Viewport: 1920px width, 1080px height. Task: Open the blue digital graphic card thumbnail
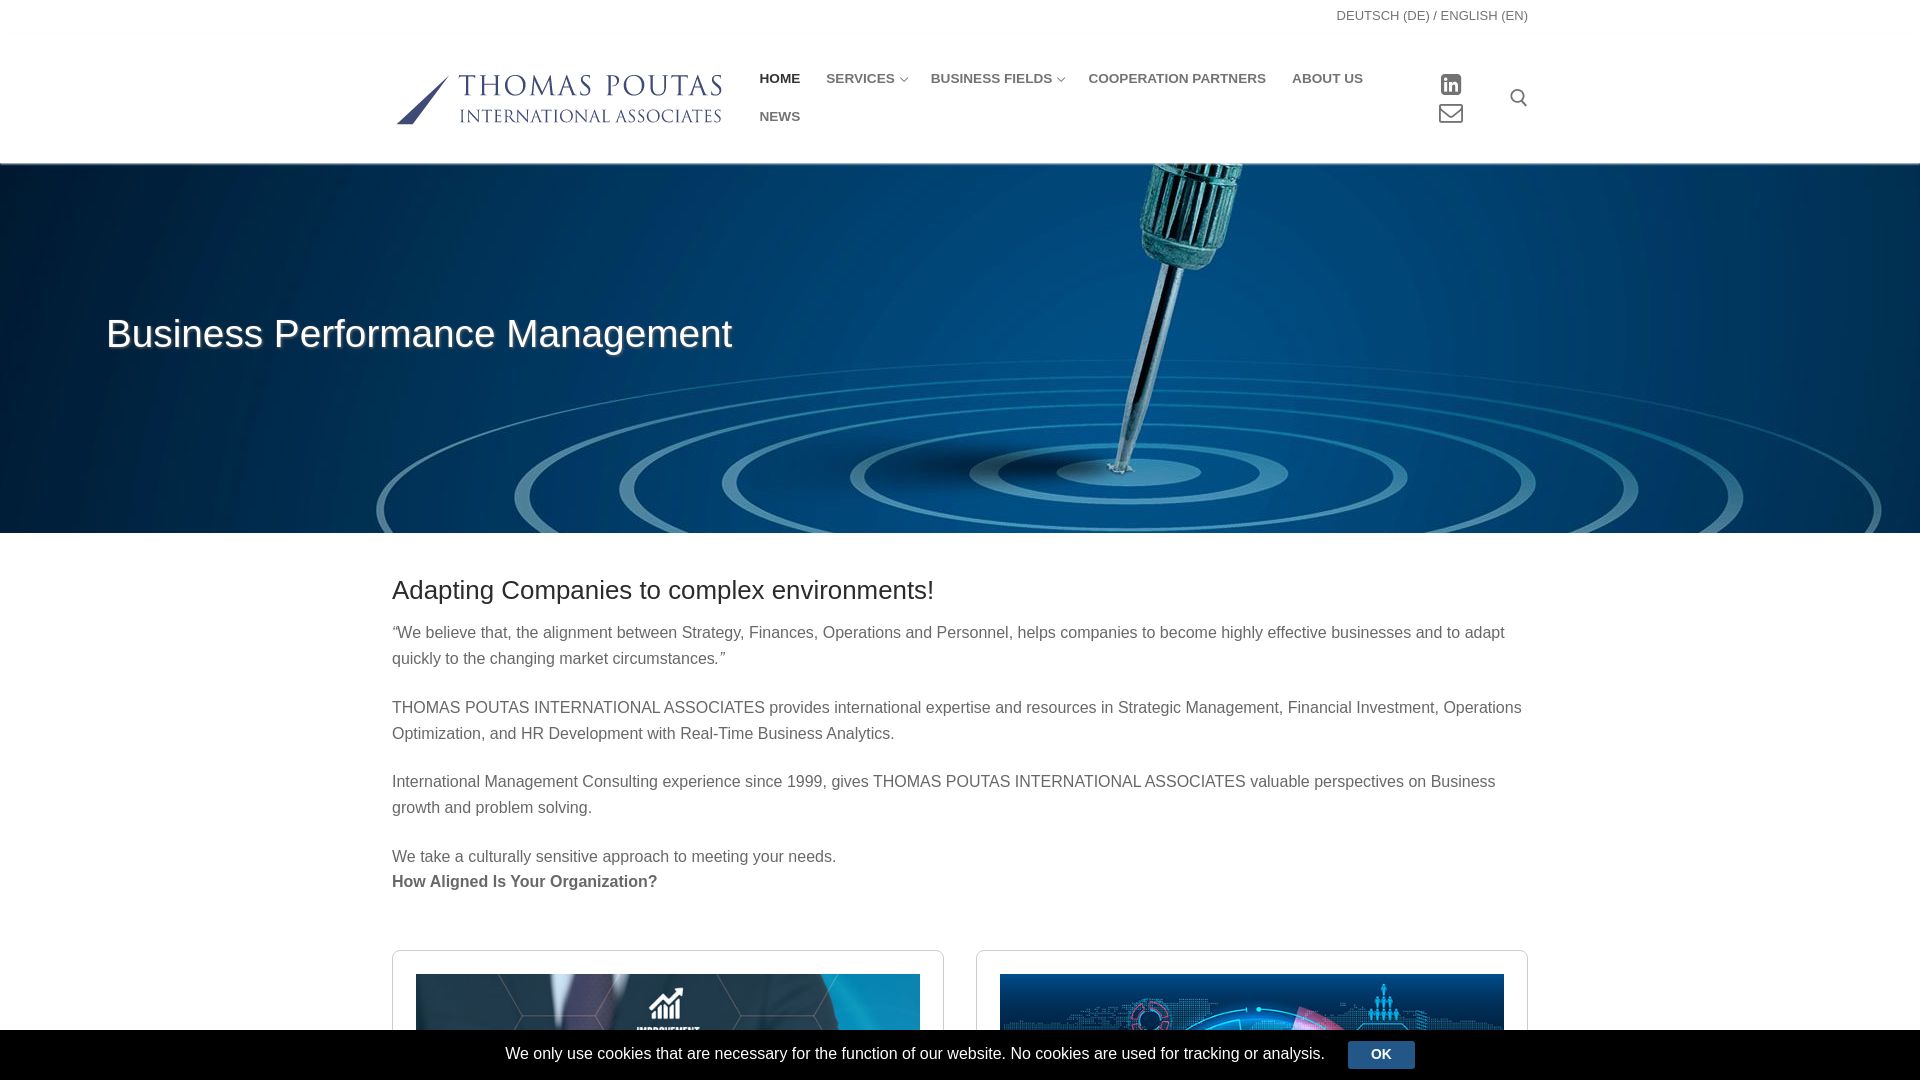point(1251,1002)
